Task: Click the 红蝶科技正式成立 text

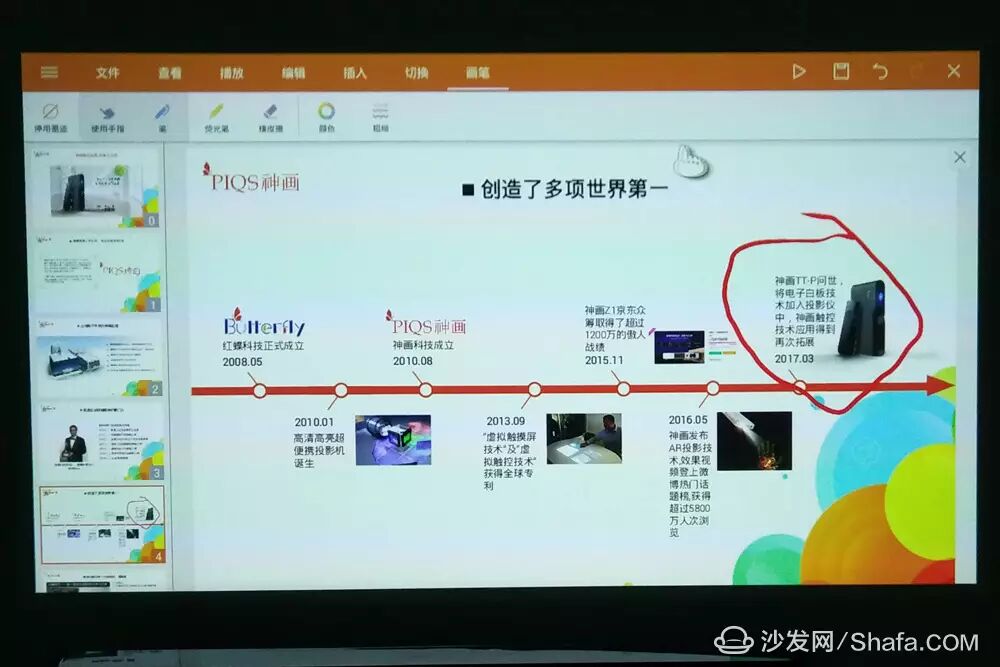Action: point(263,346)
